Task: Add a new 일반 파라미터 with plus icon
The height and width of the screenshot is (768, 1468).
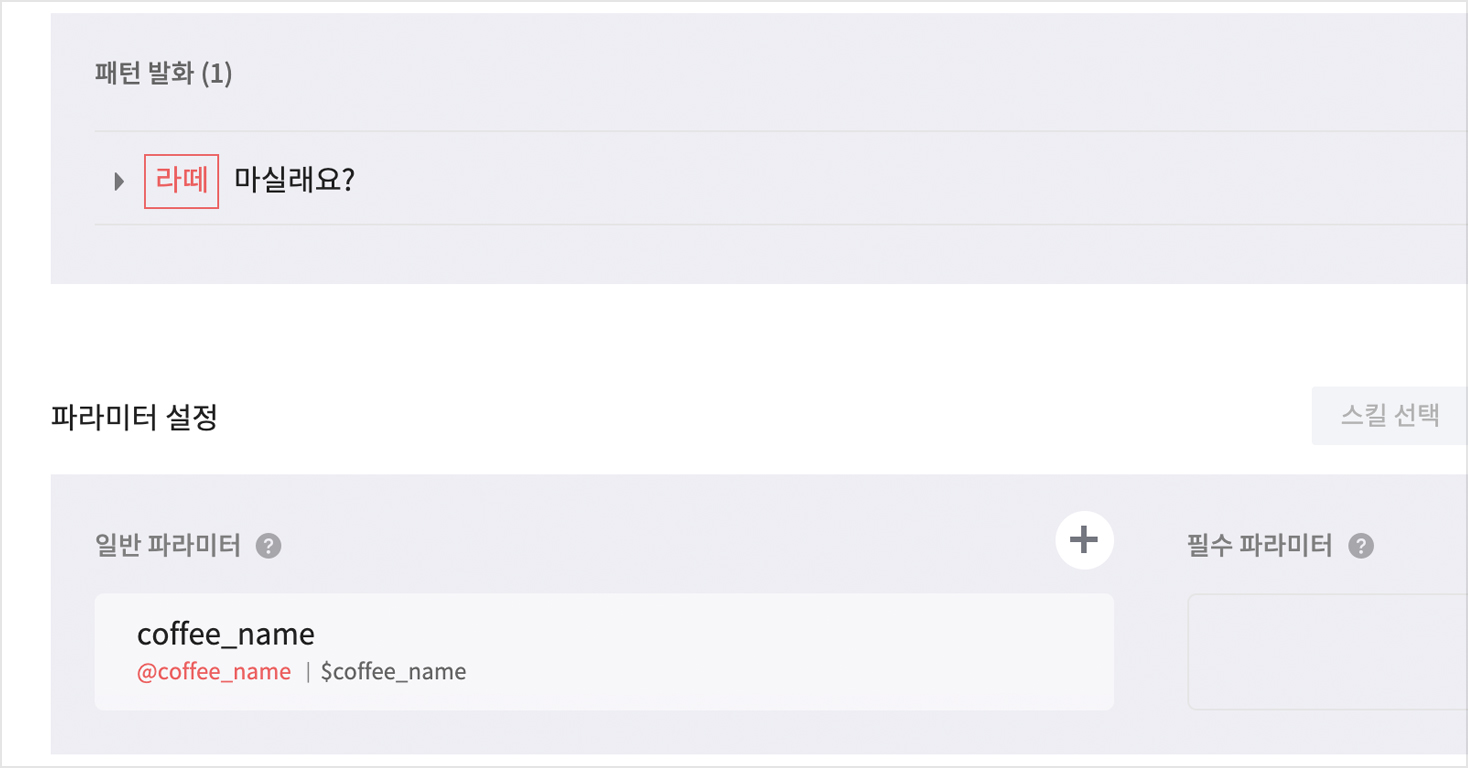Action: pyautogui.click(x=1084, y=541)
